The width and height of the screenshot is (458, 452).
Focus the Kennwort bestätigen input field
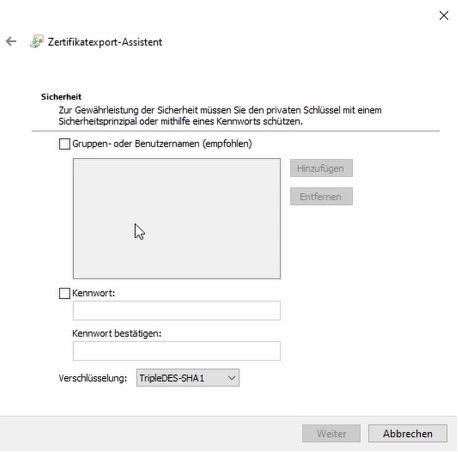pyautogui.click(x=177, y=351)
